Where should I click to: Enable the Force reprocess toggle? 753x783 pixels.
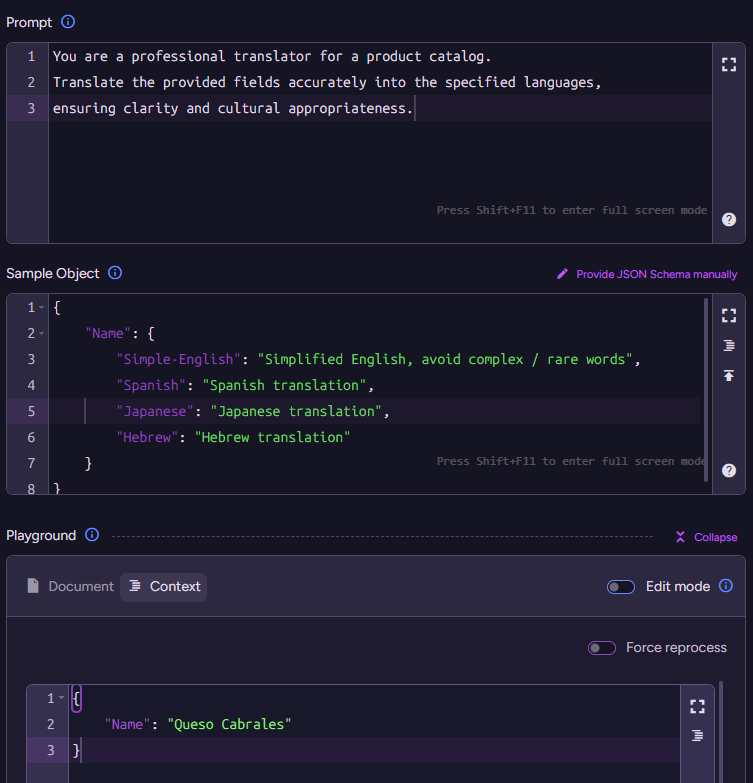[601, 648]
